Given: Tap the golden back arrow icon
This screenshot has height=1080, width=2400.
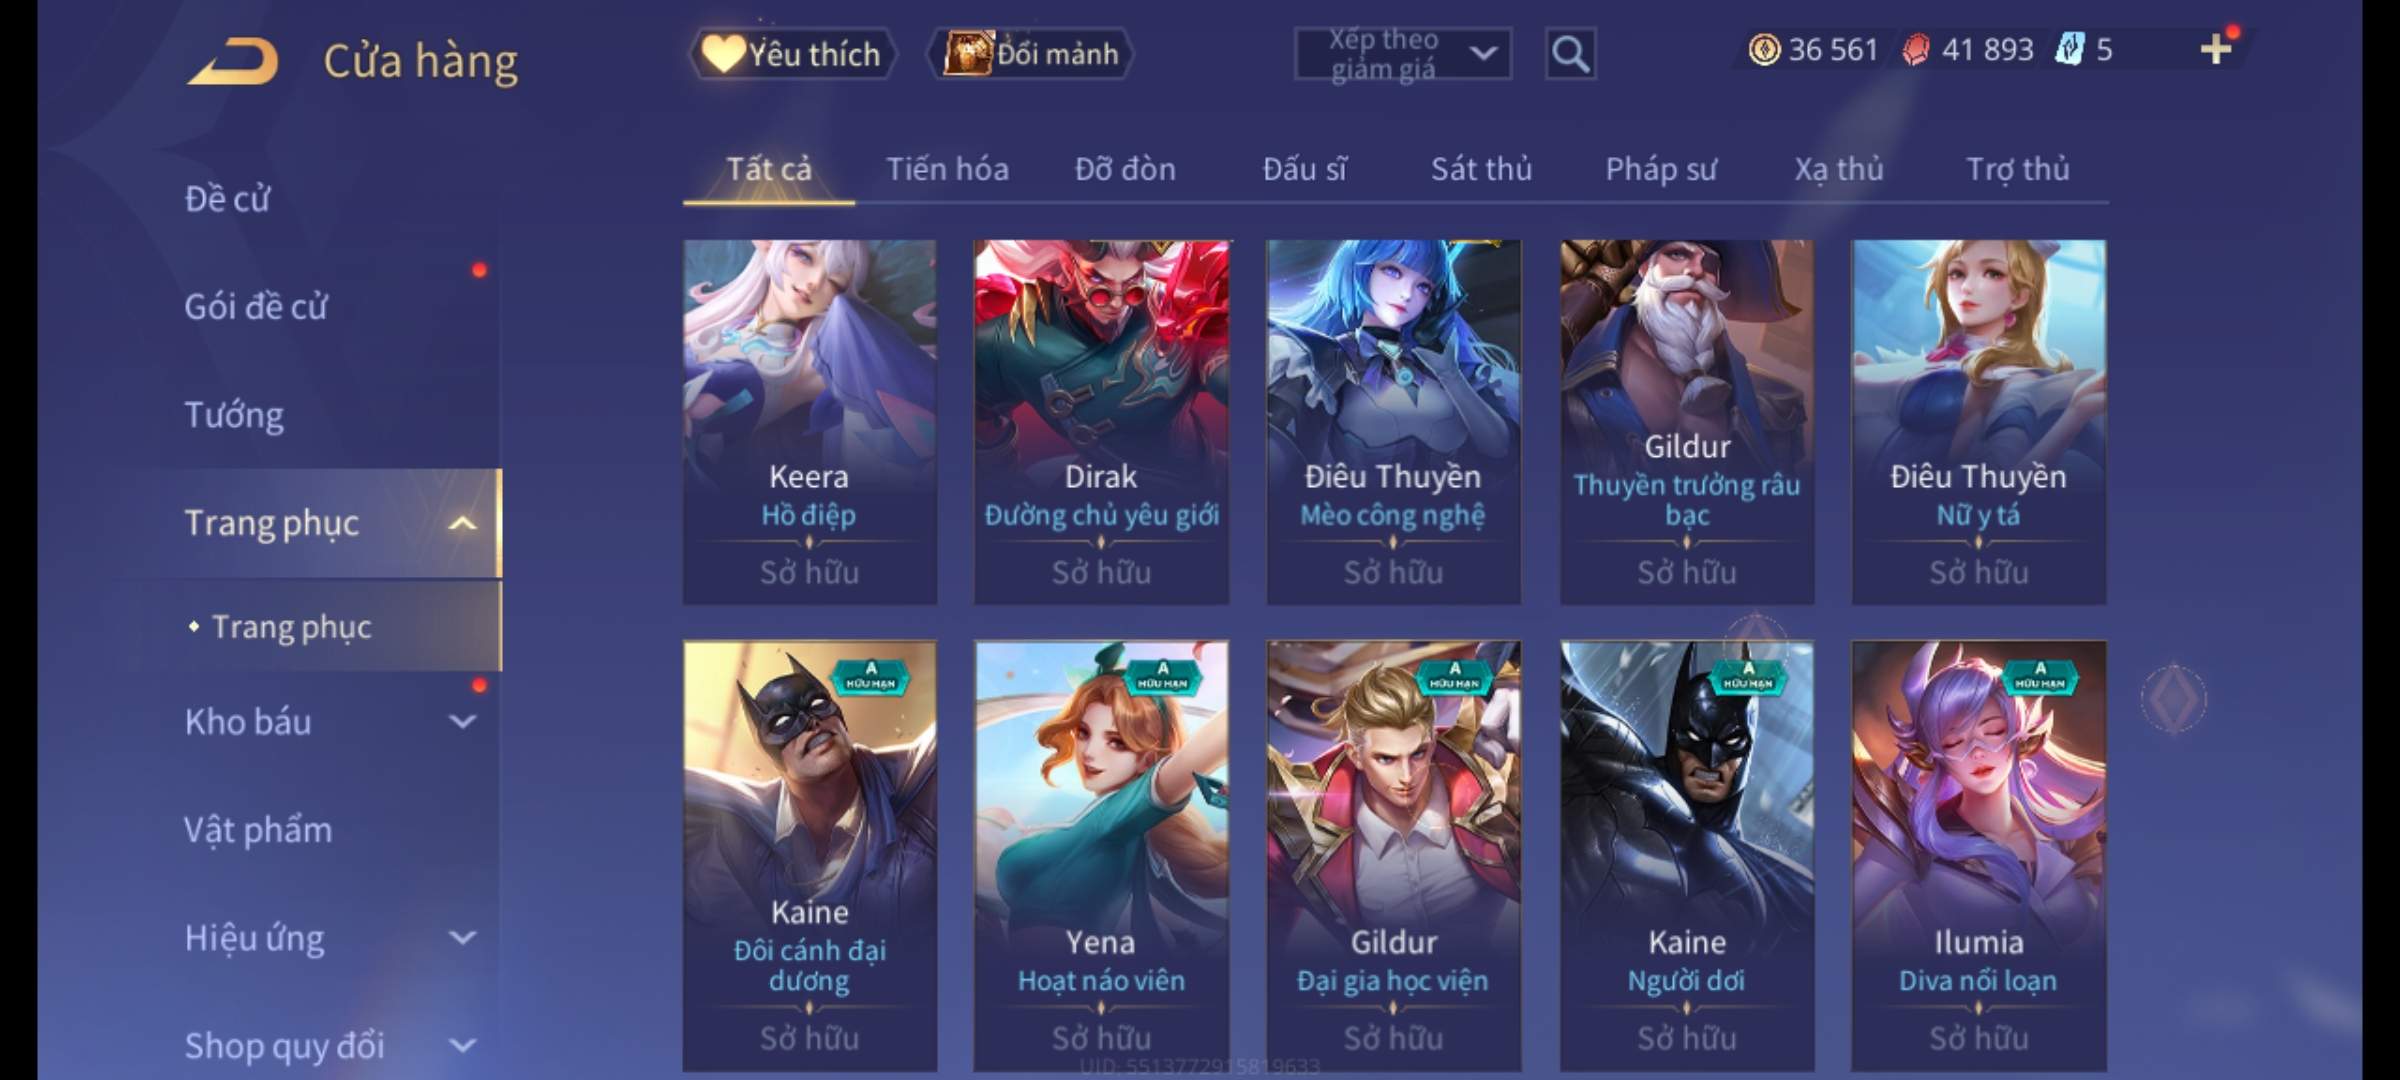Looking at the screenshot, I should [234, 62].
